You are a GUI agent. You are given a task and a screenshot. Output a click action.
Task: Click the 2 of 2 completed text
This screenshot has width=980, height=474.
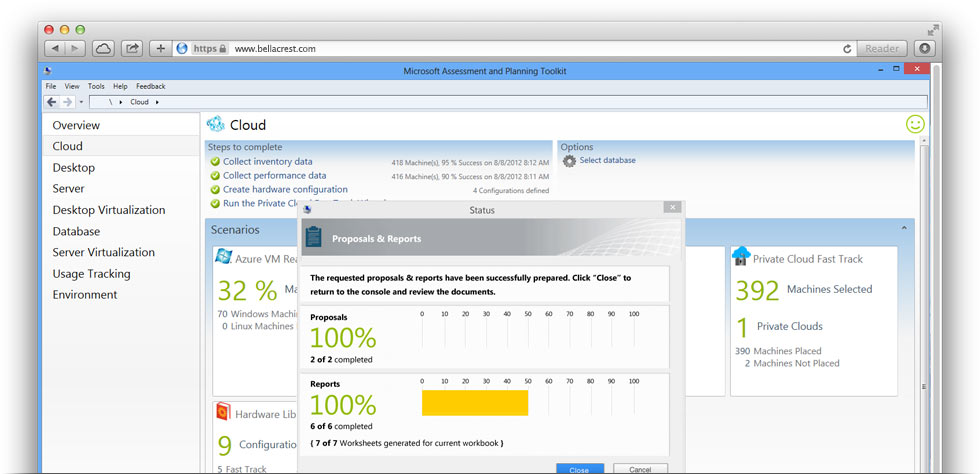coord(341,360)
